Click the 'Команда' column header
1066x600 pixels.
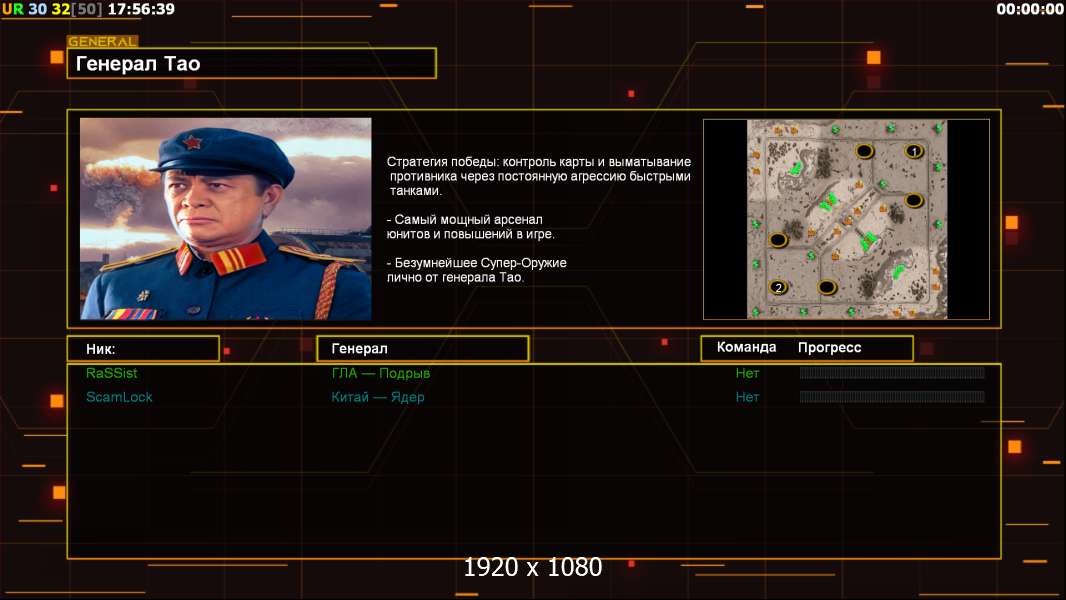click(746, 347)
